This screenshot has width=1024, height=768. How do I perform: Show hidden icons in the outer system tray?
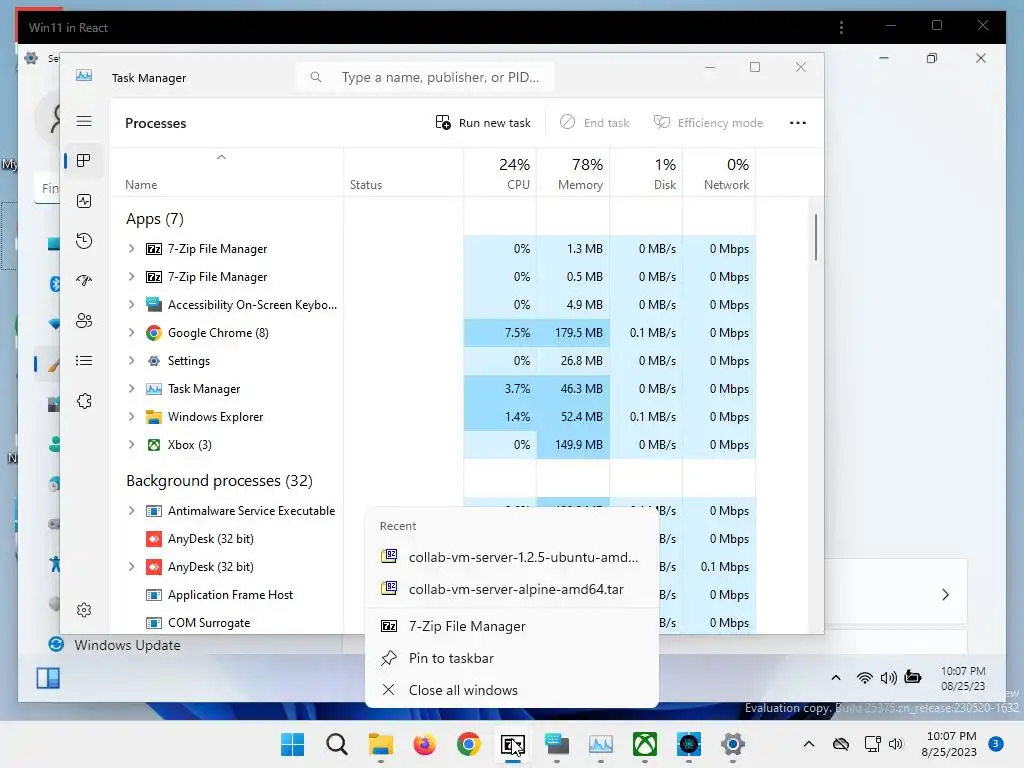coord(808,744)
